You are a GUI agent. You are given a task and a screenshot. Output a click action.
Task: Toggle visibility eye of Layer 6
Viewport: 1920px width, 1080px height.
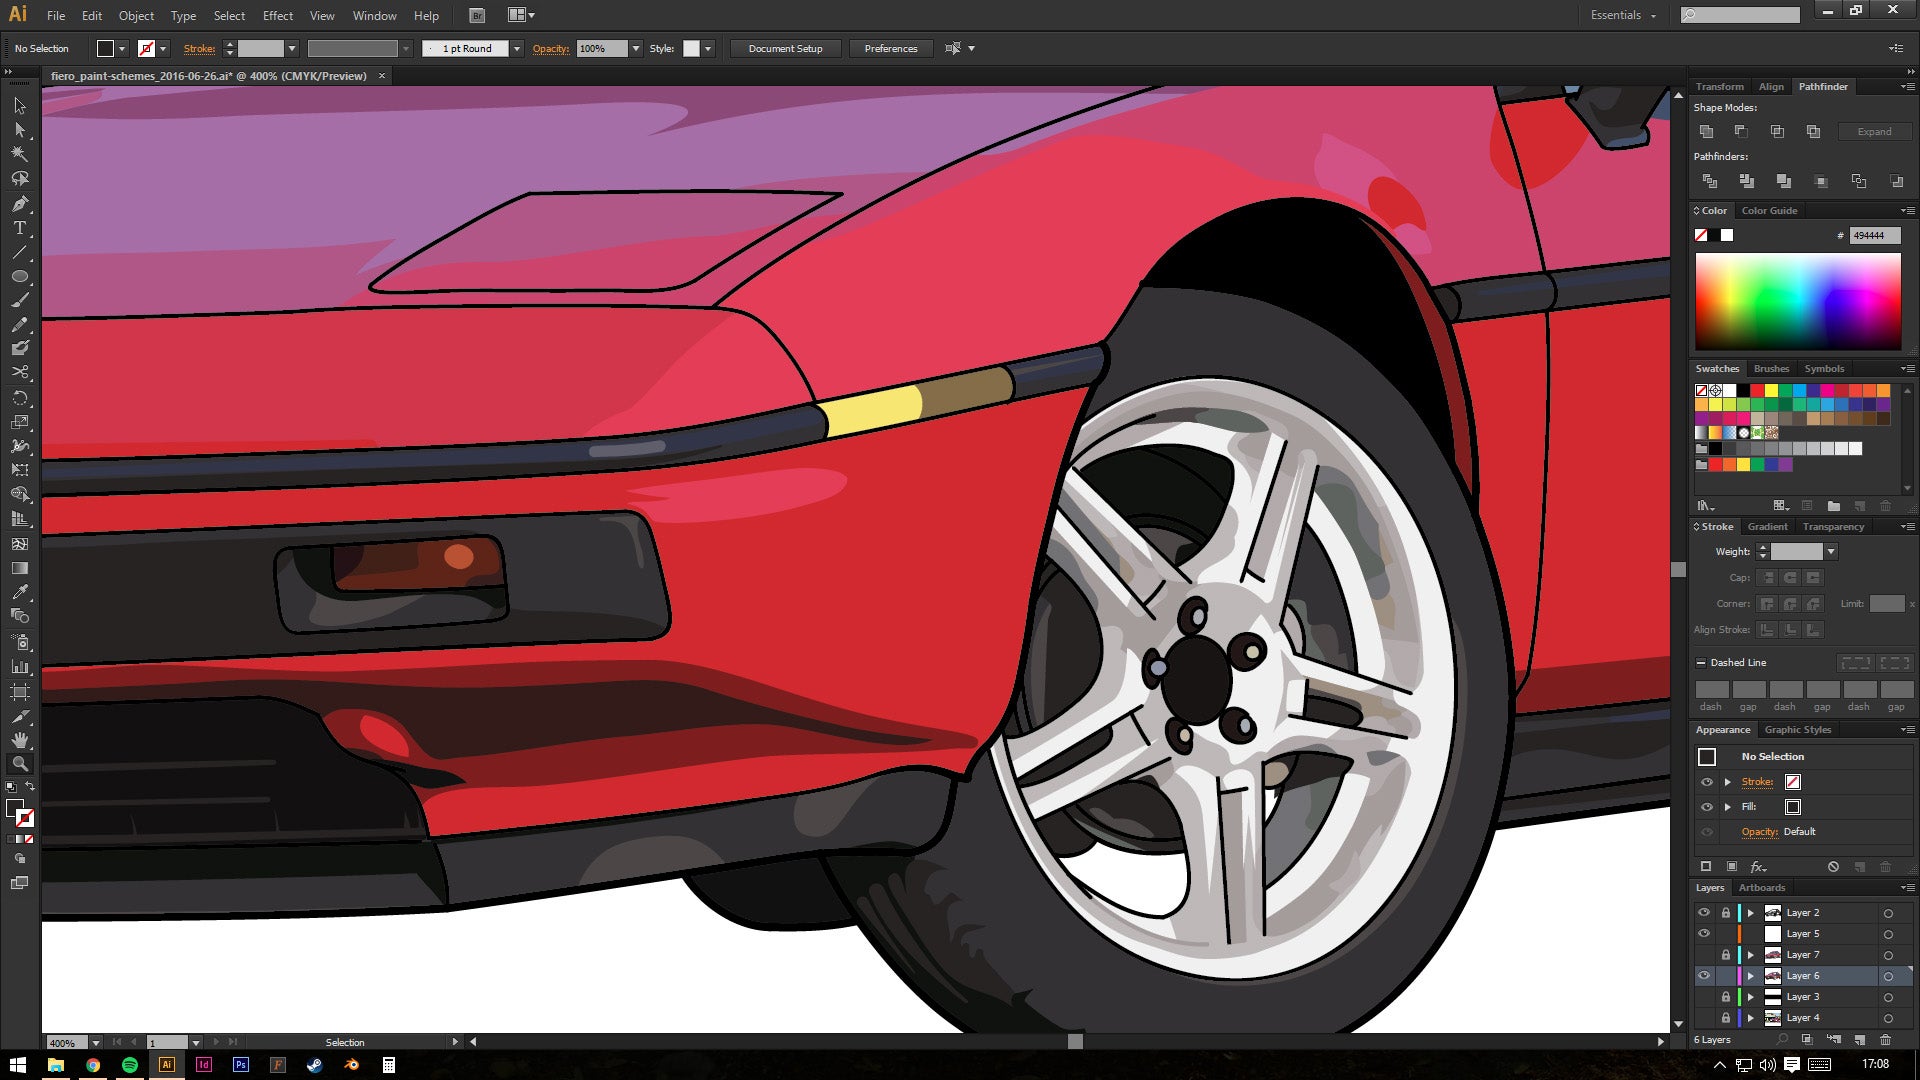tap(1704, 976)
